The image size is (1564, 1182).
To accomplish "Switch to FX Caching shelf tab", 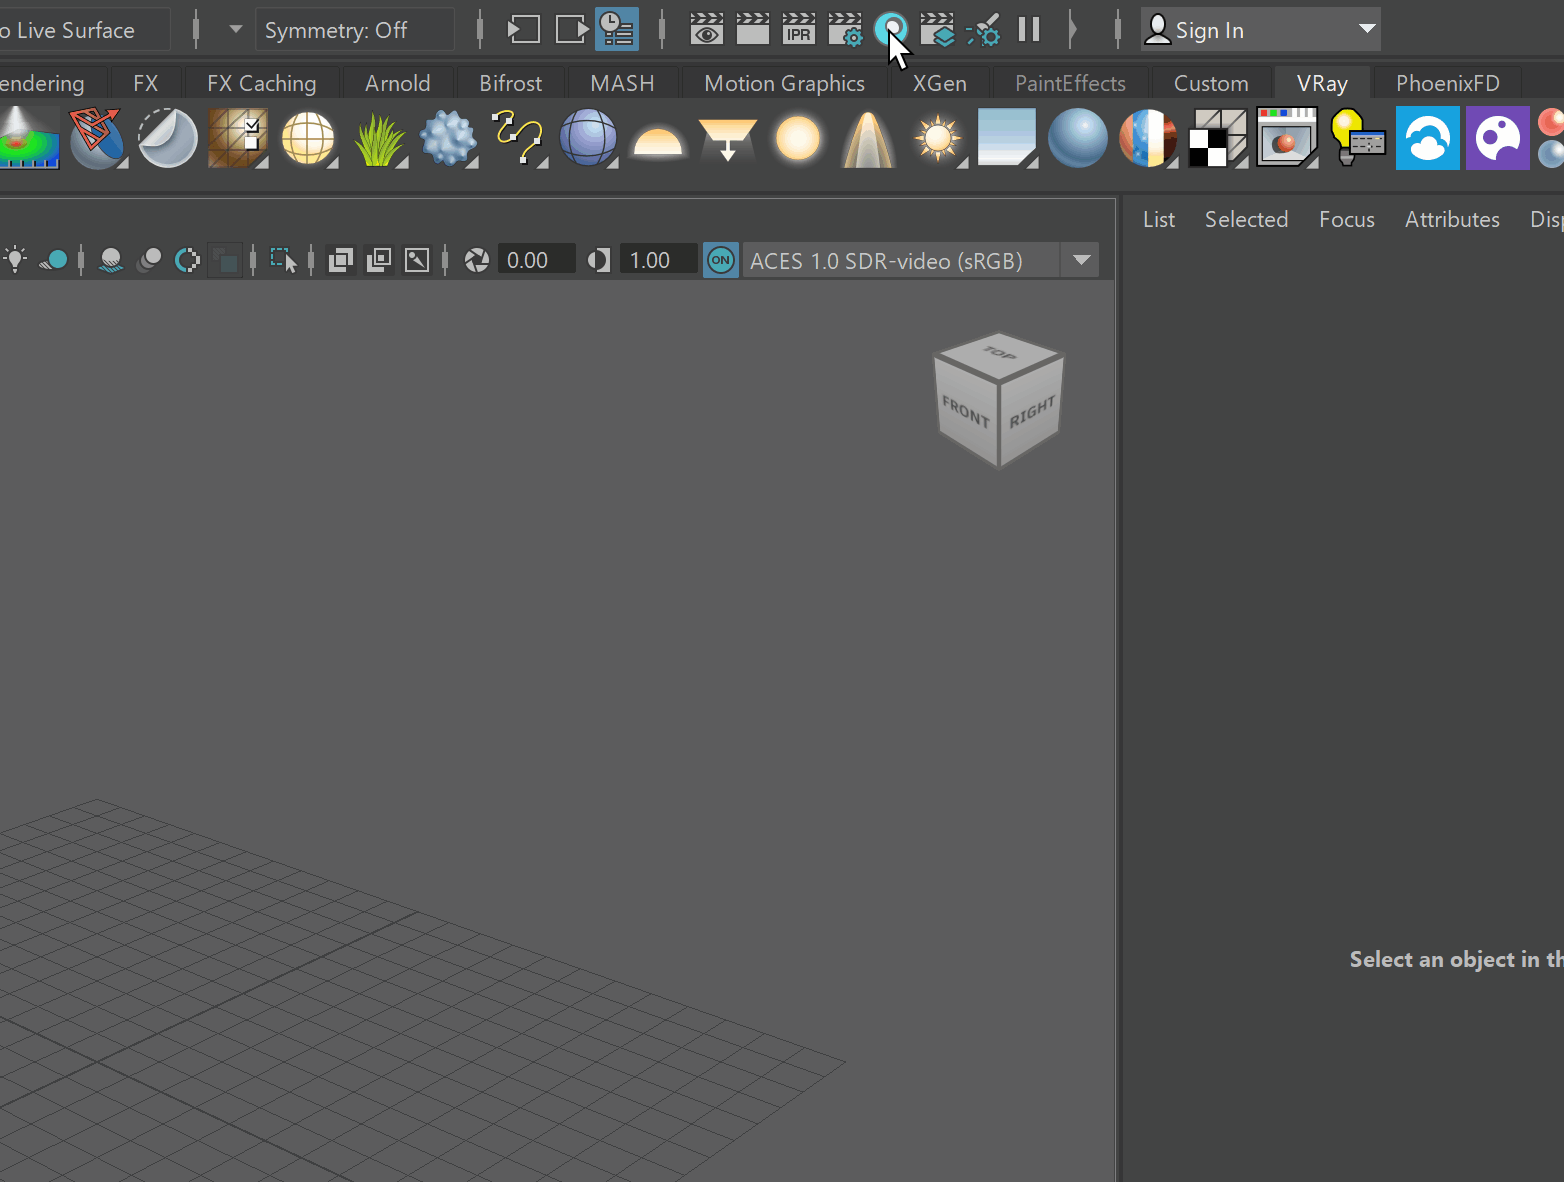I will point(262,84).
